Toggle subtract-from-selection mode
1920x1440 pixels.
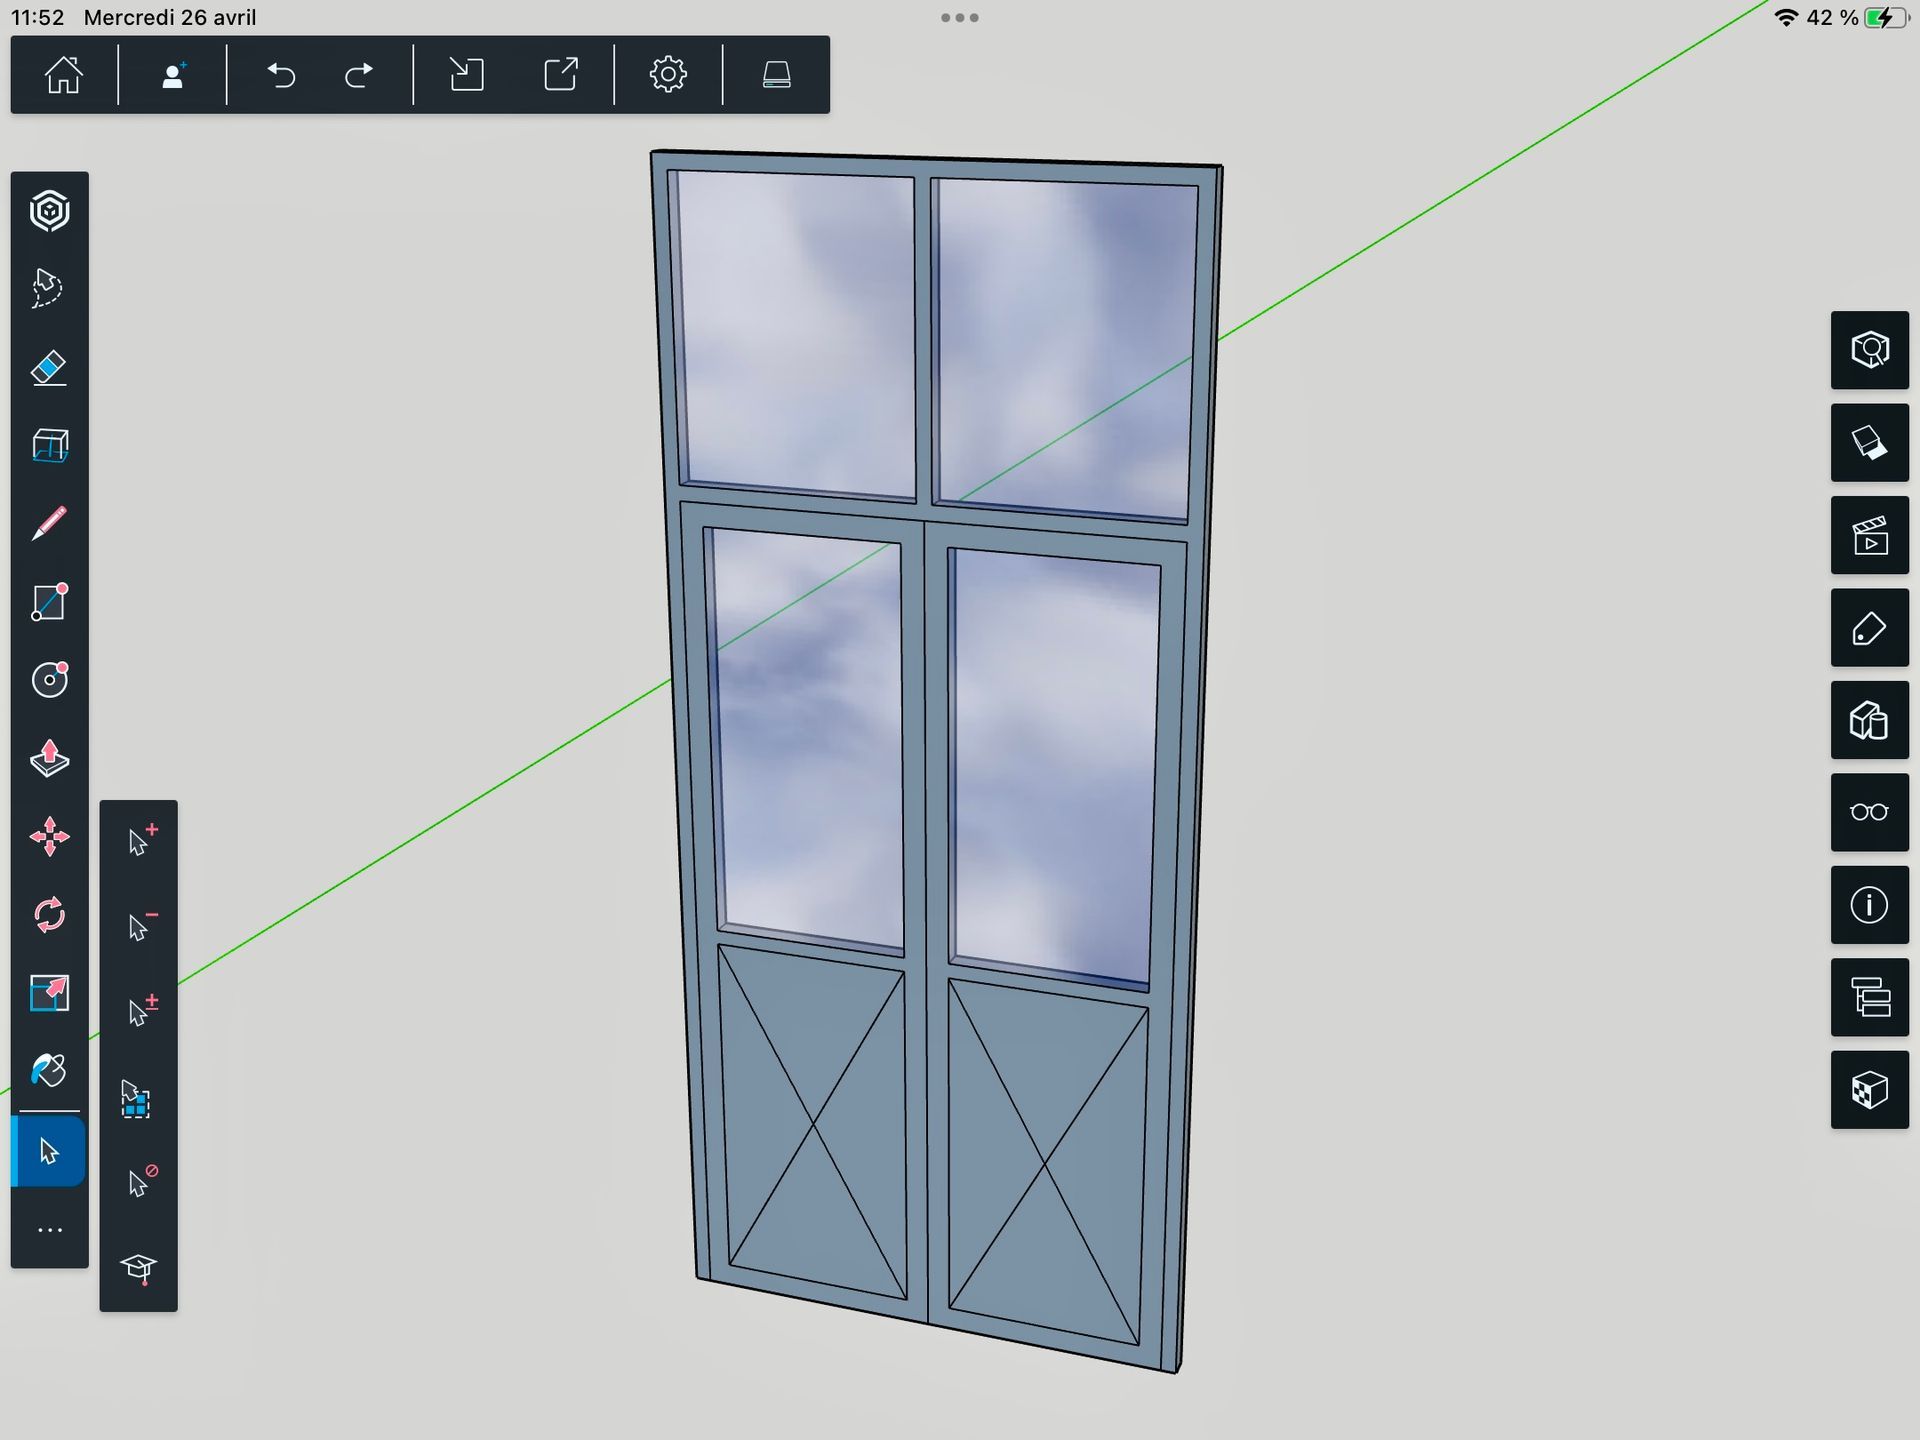(139, 926)
